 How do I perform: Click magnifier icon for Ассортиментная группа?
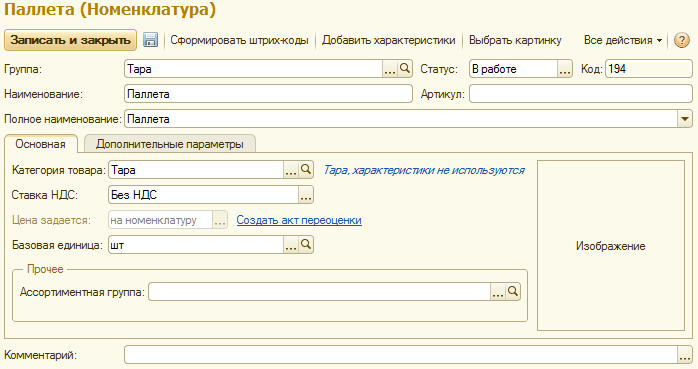tap(513, 292)
